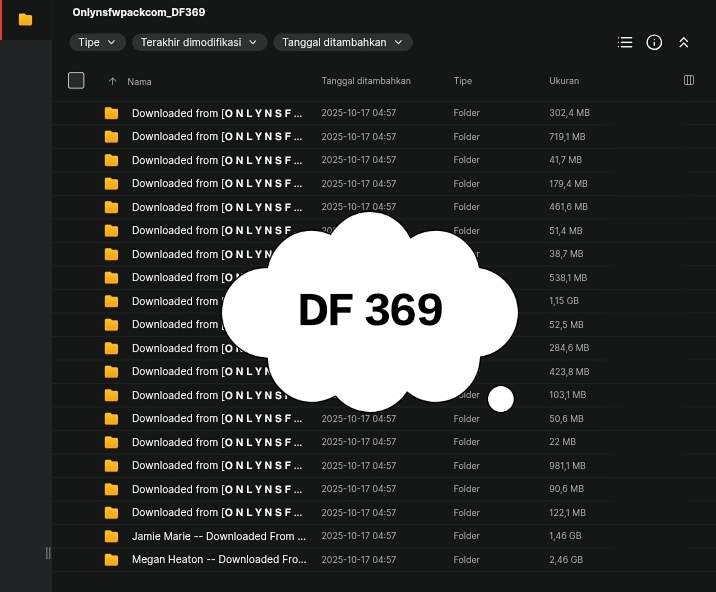
Task: Click the Jamie Marie folder icon
Action: pos(111,536)
